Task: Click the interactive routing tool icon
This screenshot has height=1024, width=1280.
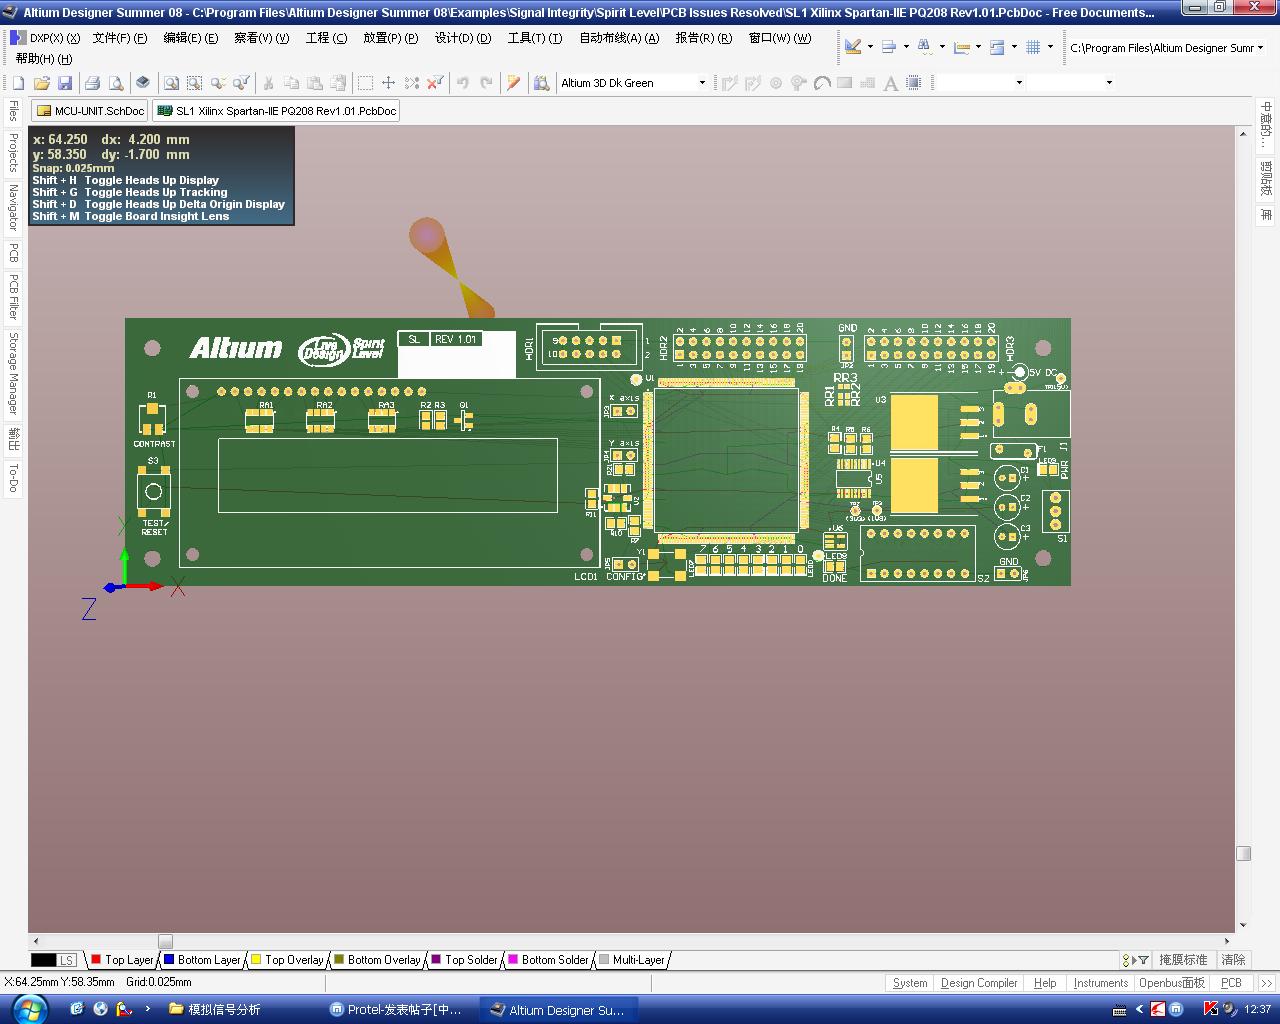Action: point(730,83)
